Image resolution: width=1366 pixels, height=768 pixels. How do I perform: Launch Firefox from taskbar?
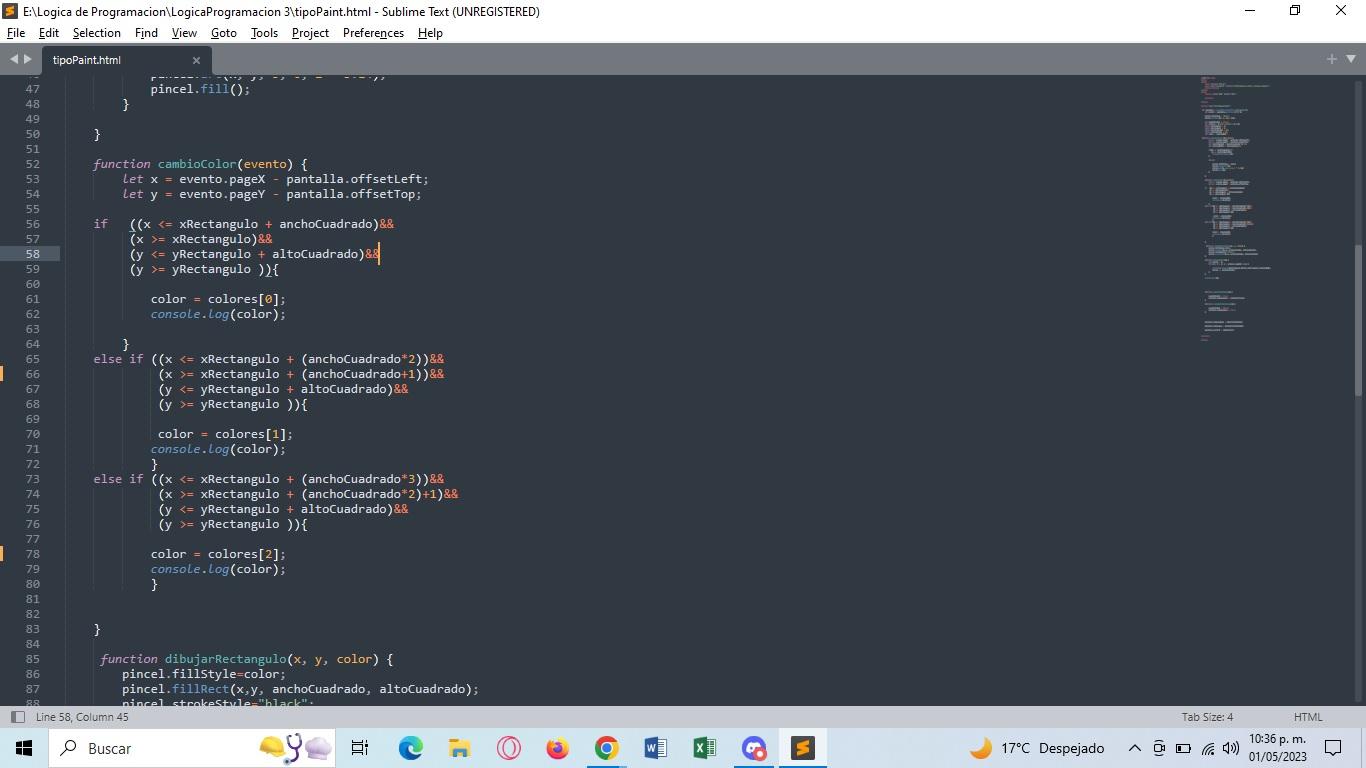click(557, 748)
